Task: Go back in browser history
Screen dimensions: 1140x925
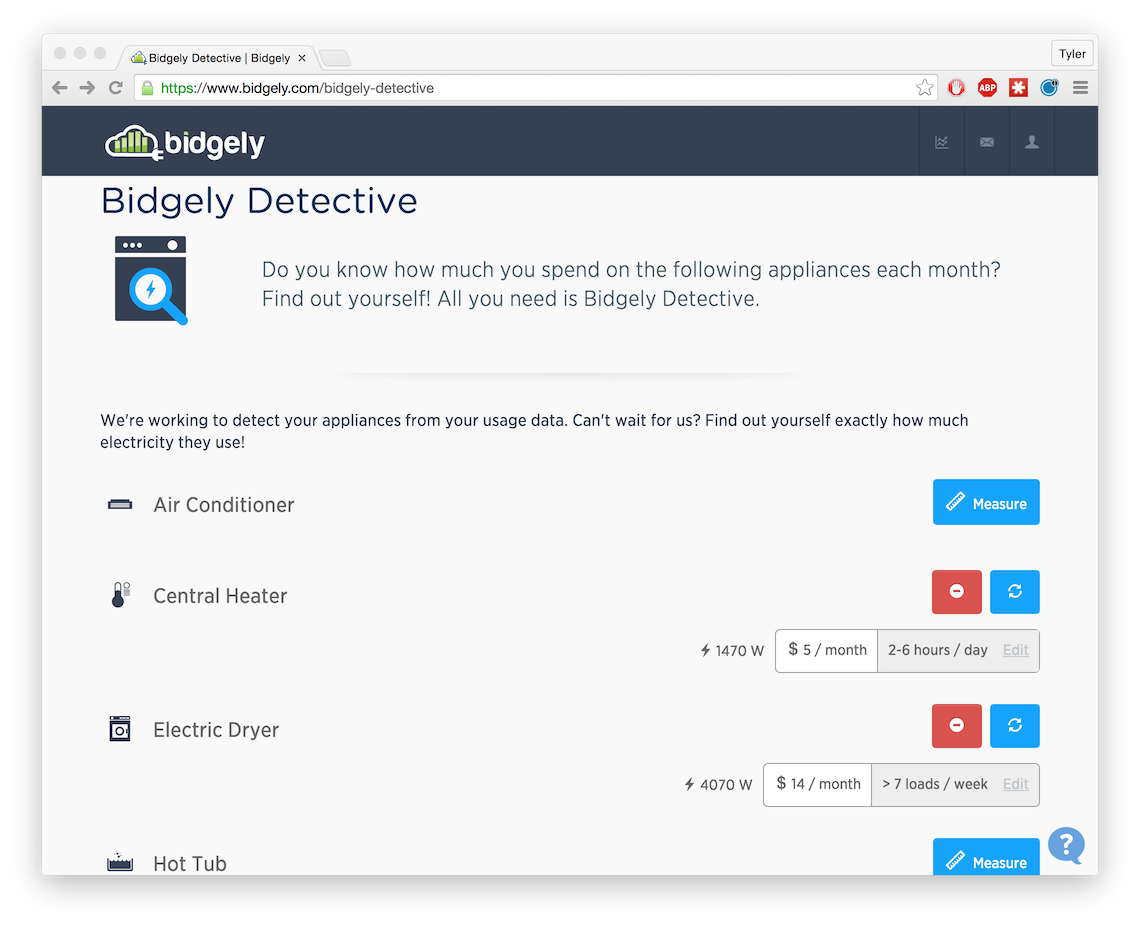Action: pyautogui.click(x=60, y=88)
